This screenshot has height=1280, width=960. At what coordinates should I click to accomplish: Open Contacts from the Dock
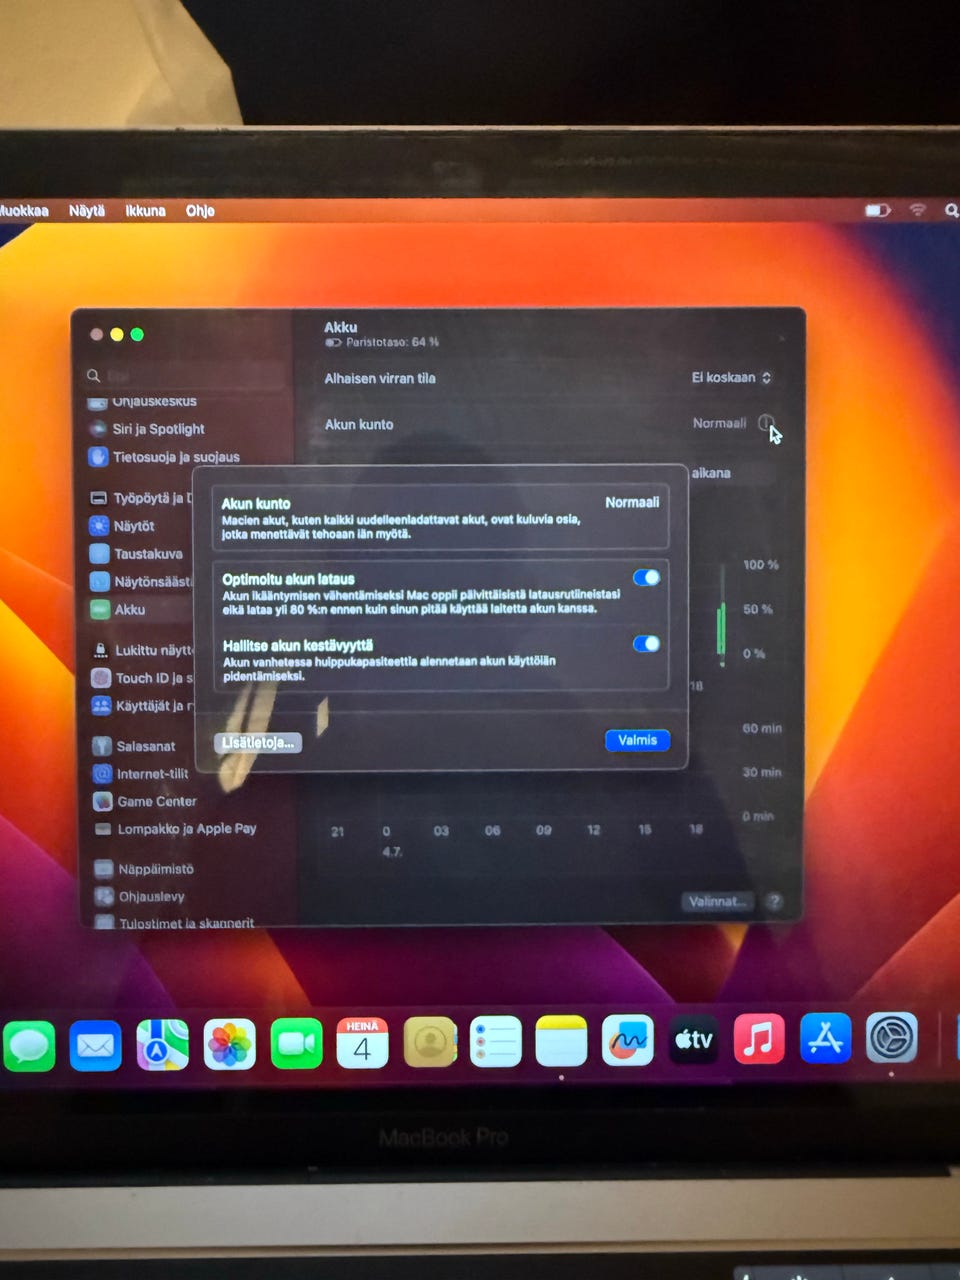(x=429, y=1043)
